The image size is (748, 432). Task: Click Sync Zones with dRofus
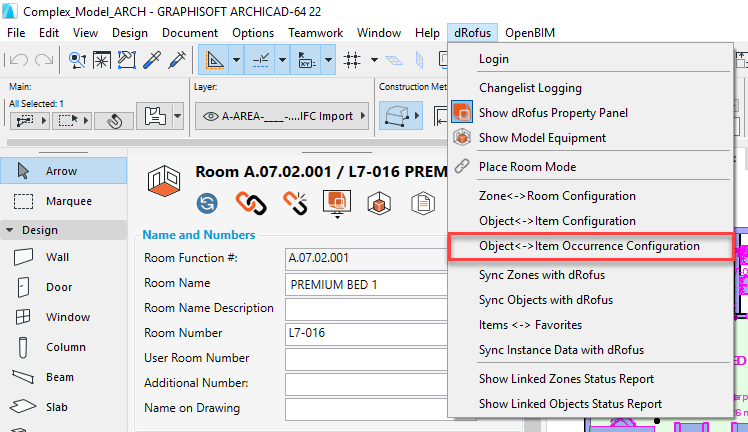point(555,274)
